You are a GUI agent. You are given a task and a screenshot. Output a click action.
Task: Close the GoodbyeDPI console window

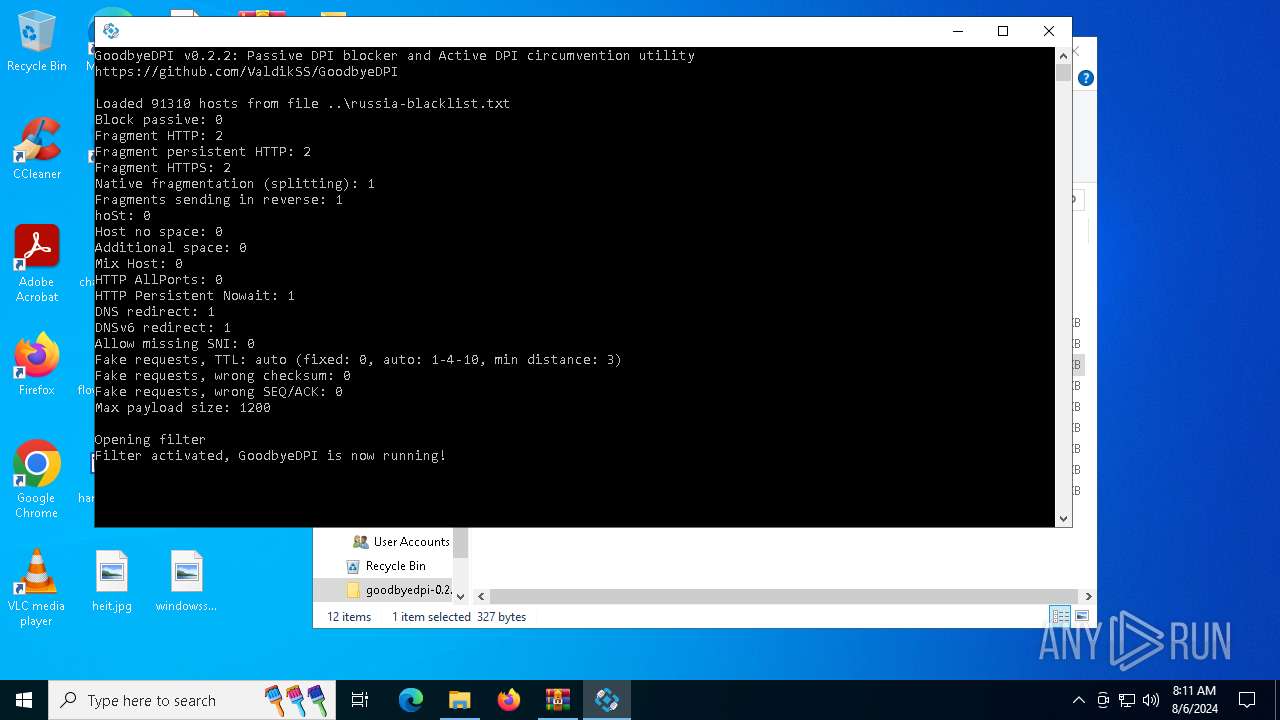click(1049, 31)
